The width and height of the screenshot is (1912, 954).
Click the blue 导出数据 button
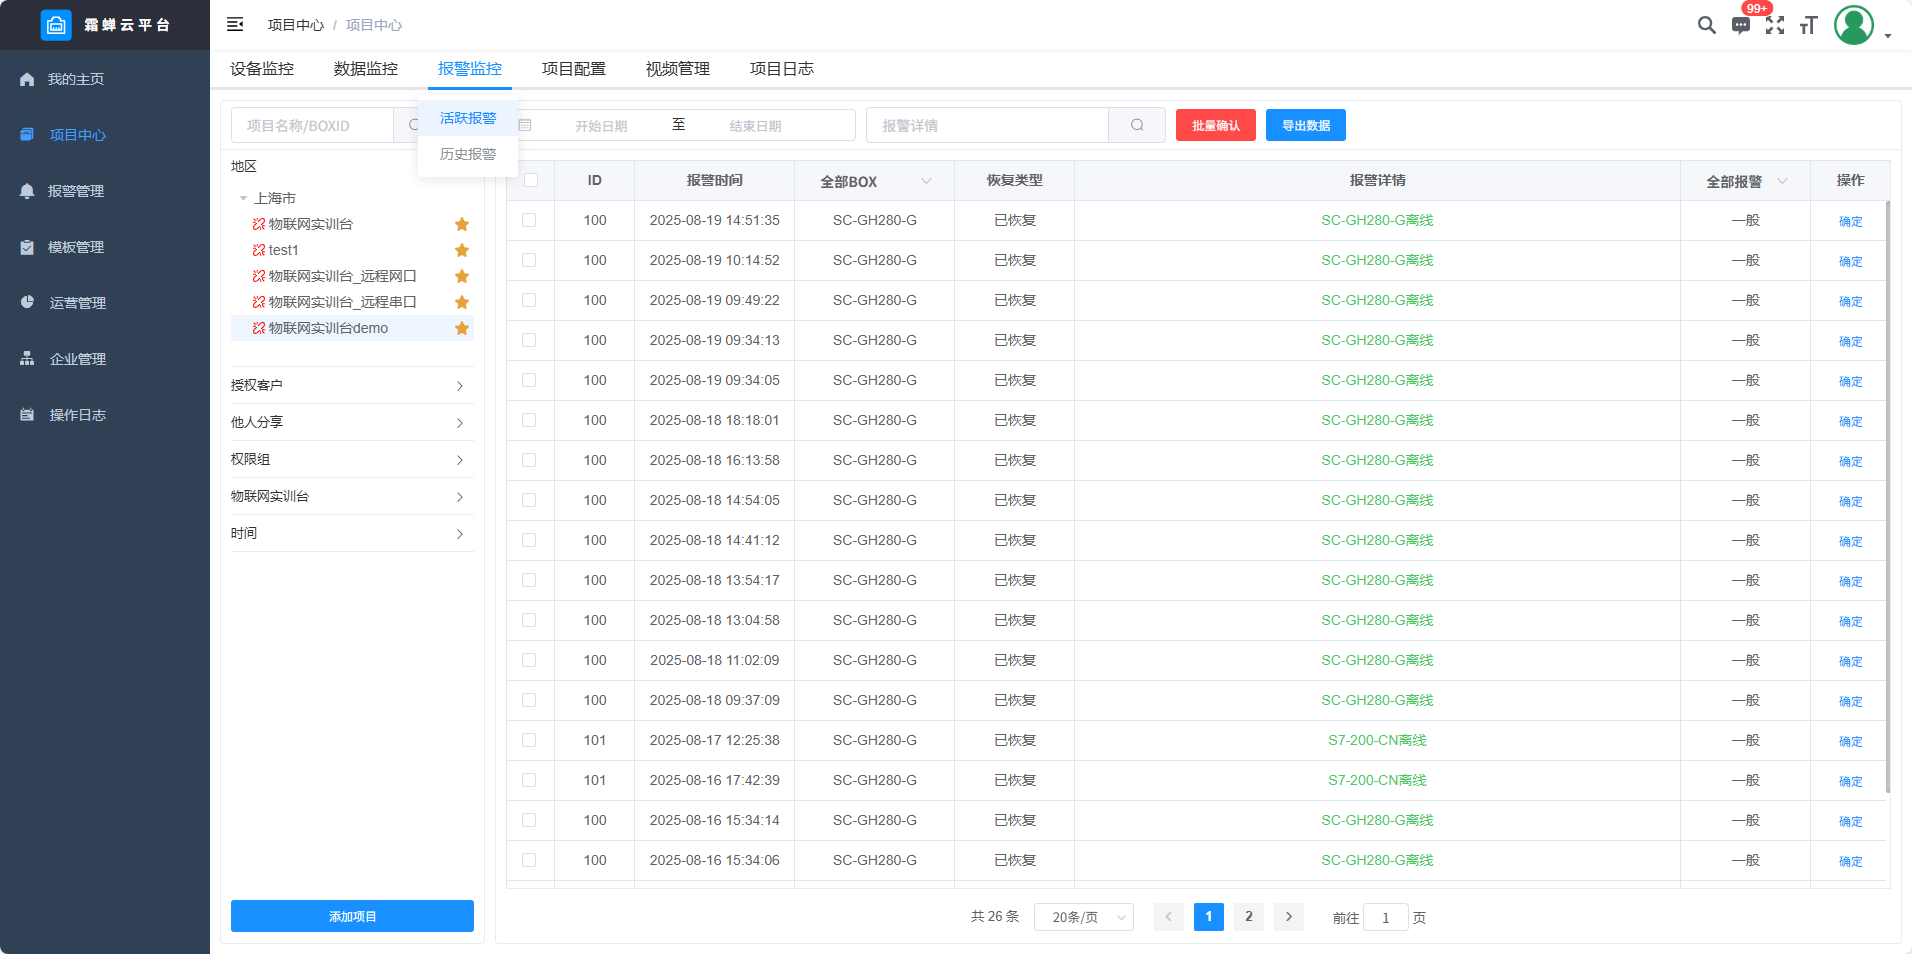click(x=1305, y=125)
